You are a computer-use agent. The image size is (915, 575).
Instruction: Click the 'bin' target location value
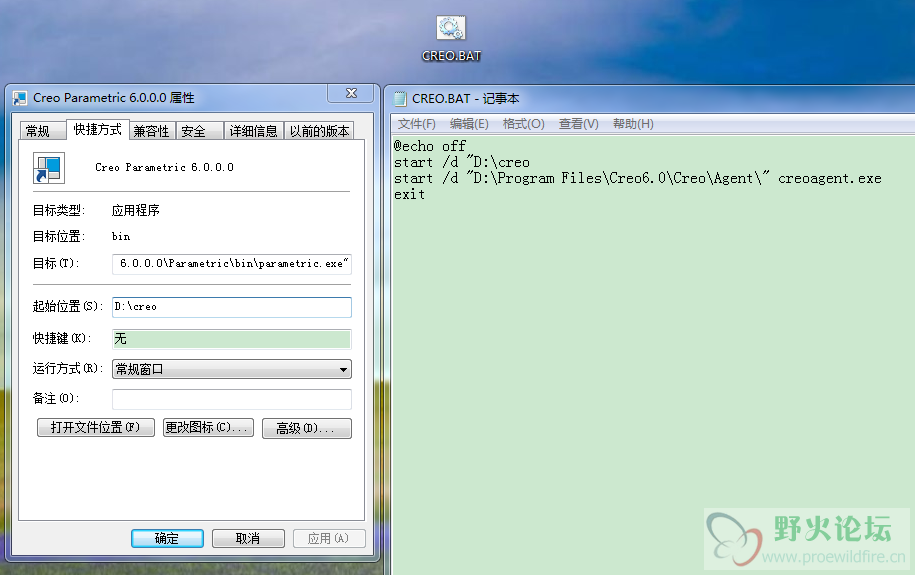coord(121,236)
